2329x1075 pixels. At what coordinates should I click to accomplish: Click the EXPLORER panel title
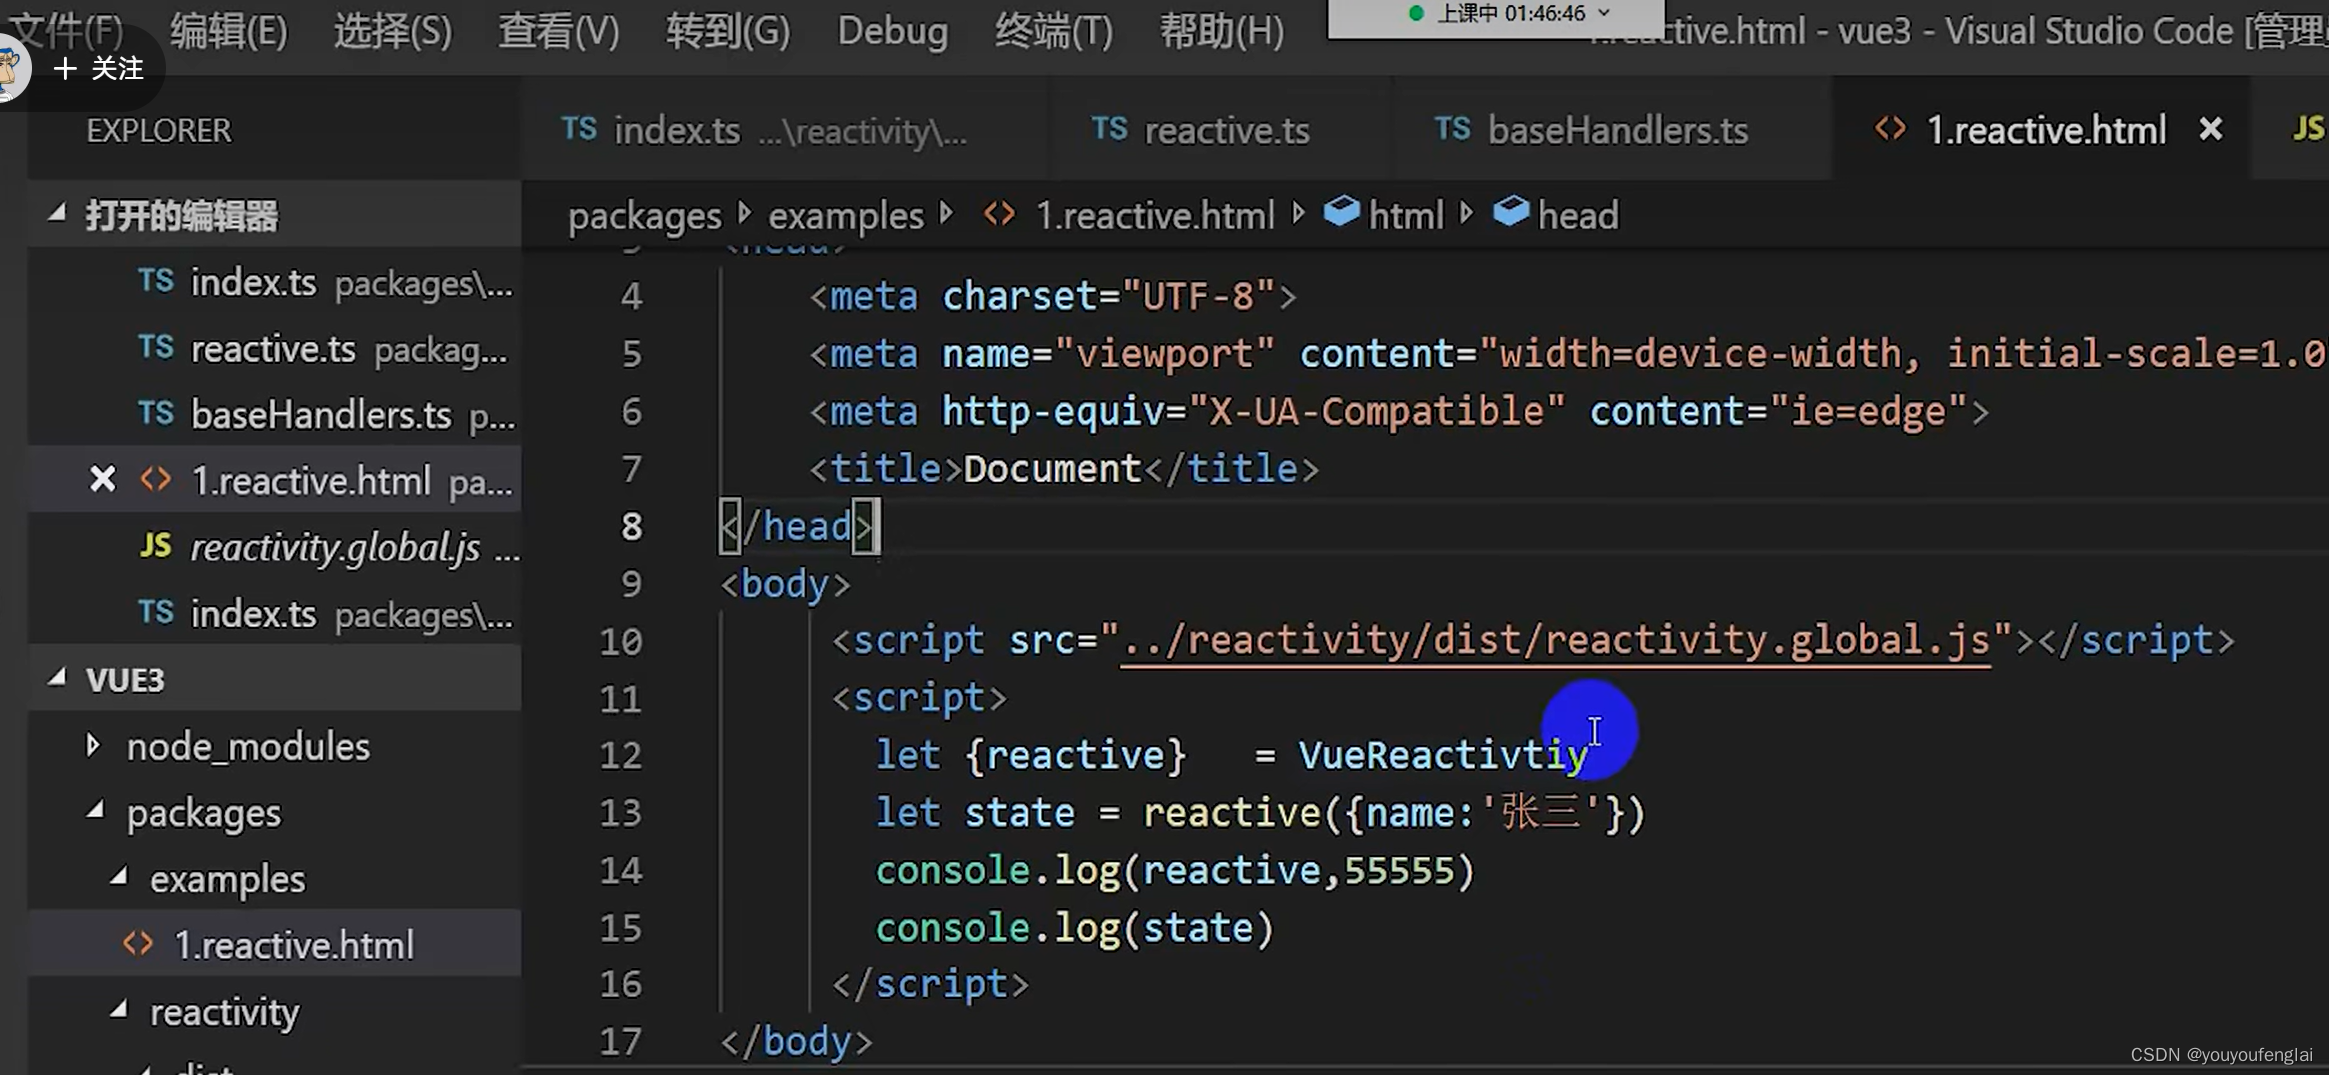click(x=158, y=130)
